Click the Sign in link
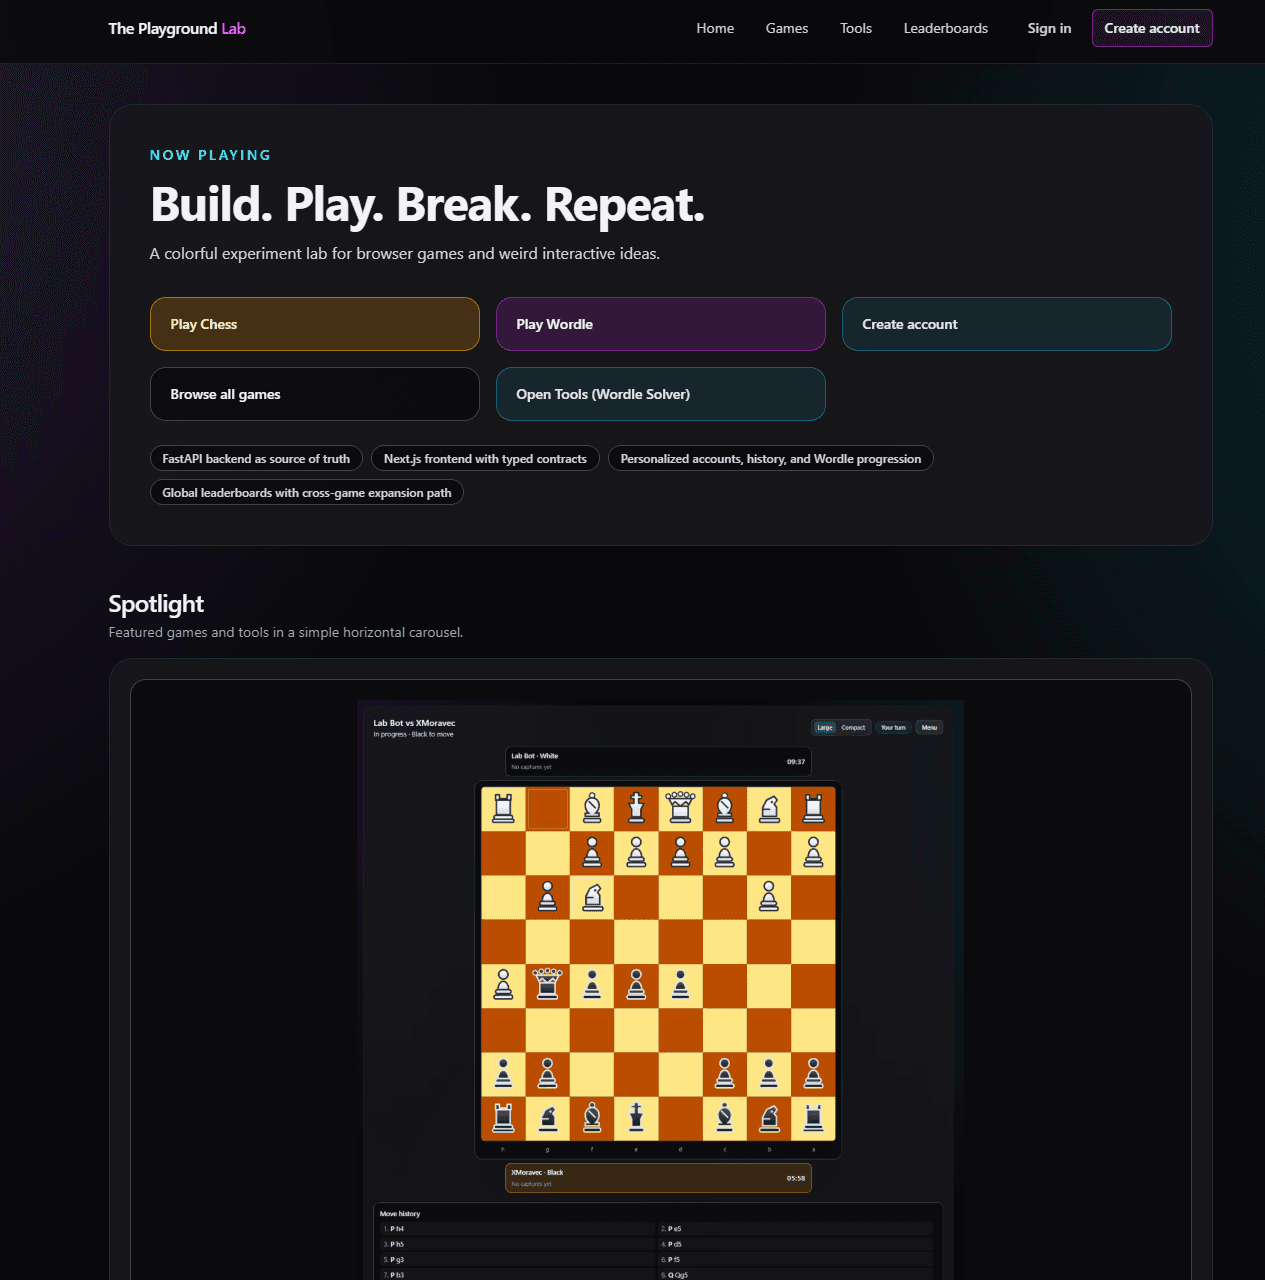 (1049, 28)
